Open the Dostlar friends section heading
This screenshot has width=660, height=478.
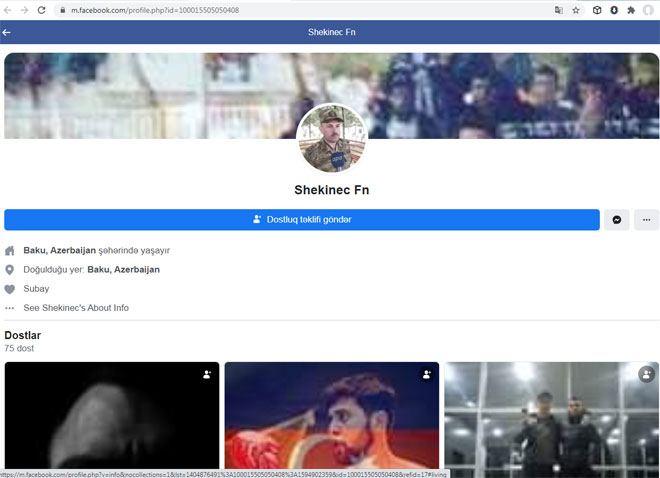tap(23, 335)
